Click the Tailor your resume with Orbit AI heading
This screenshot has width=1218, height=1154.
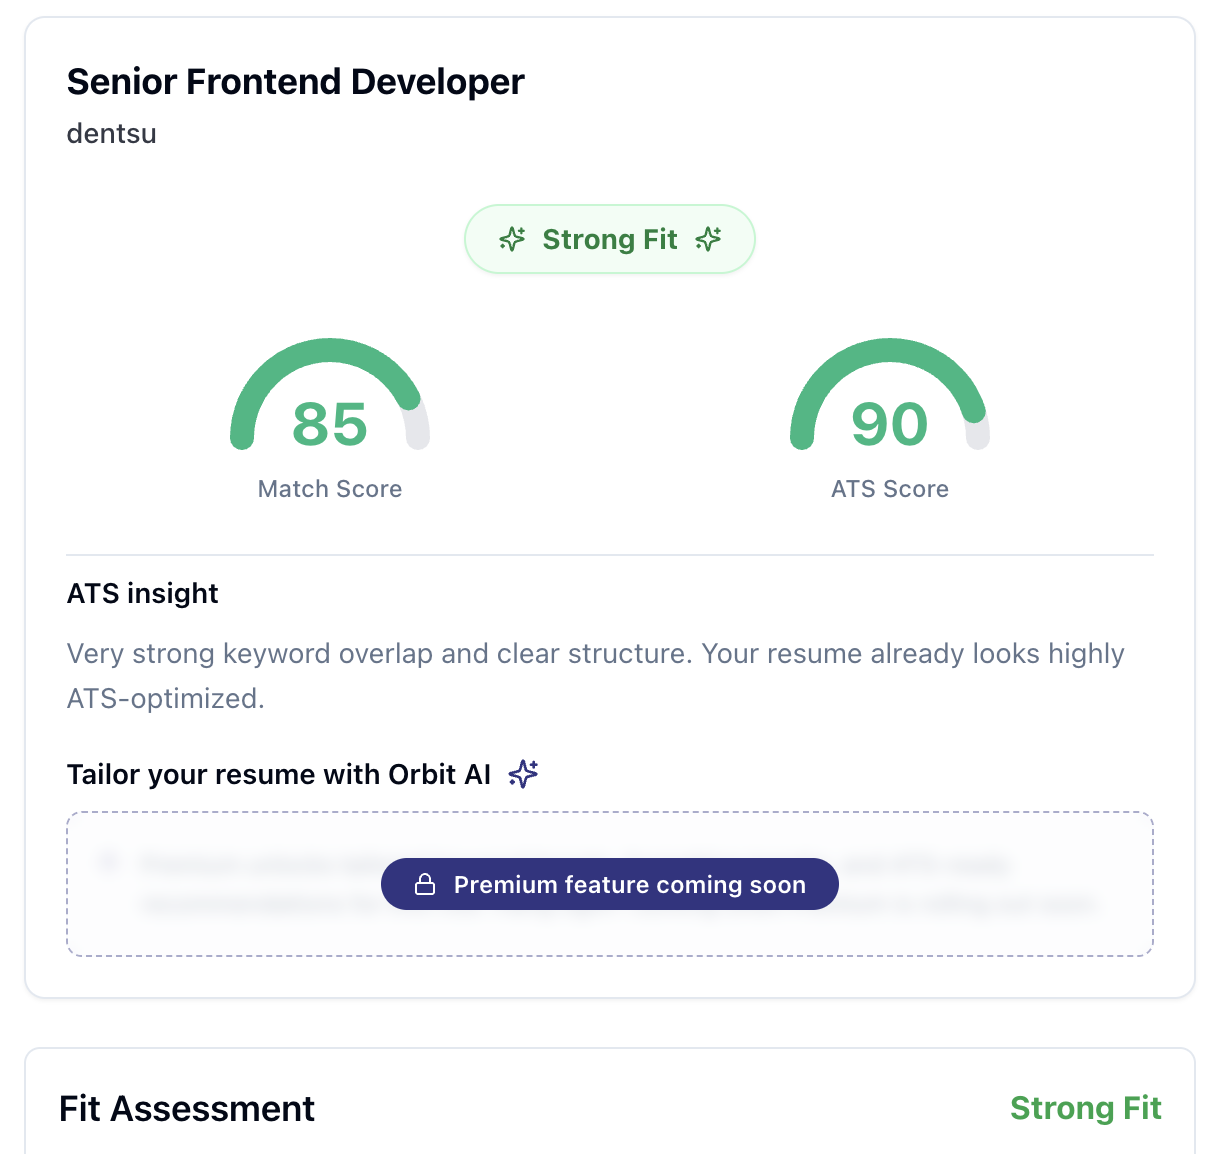pos(279,775)
